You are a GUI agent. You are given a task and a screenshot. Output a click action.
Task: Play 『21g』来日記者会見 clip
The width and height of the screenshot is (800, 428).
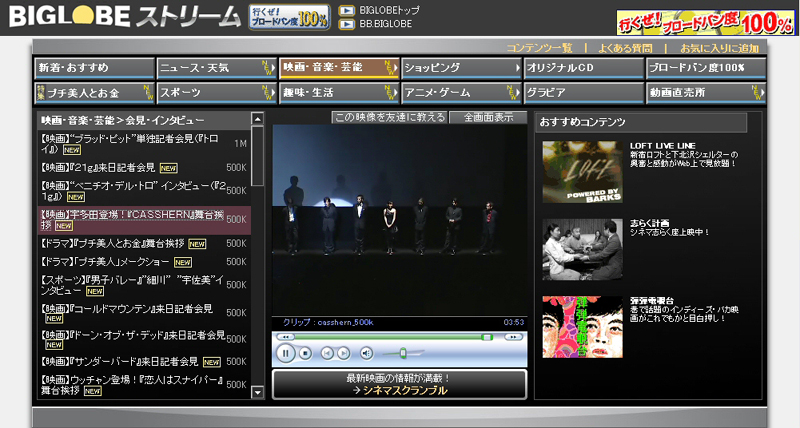144,167
